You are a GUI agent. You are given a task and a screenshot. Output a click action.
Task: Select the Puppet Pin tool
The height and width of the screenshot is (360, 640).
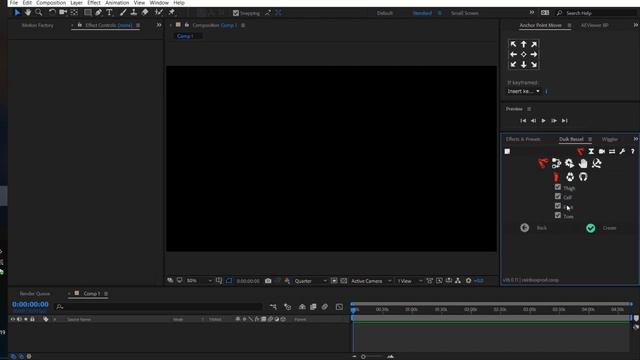(171, 13)
